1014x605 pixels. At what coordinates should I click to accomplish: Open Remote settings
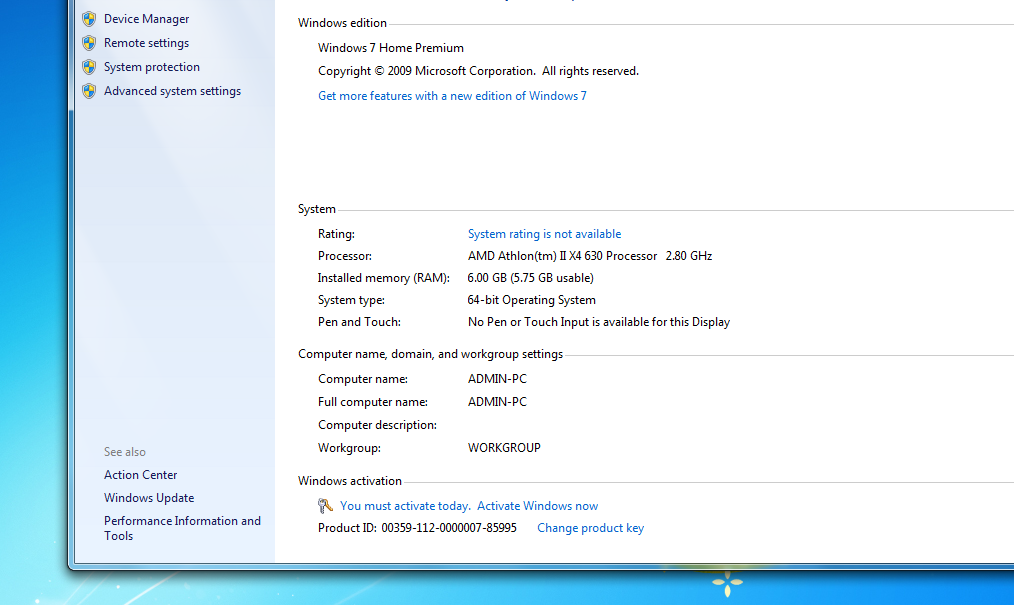(146, 43)
